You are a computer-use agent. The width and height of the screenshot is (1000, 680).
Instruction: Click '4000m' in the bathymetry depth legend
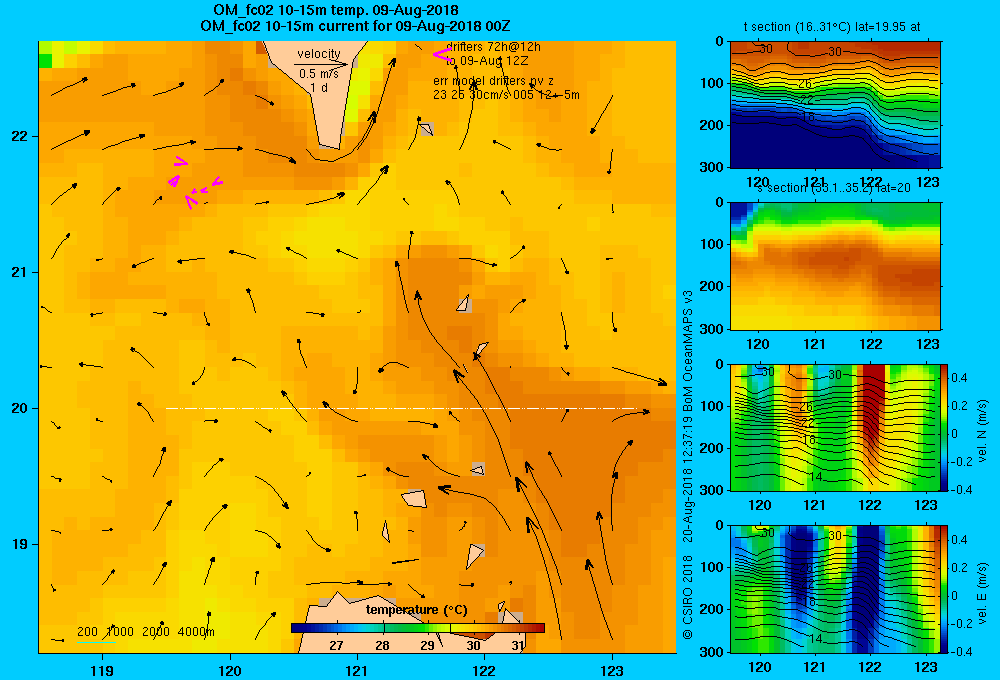(x=196, y=632)
